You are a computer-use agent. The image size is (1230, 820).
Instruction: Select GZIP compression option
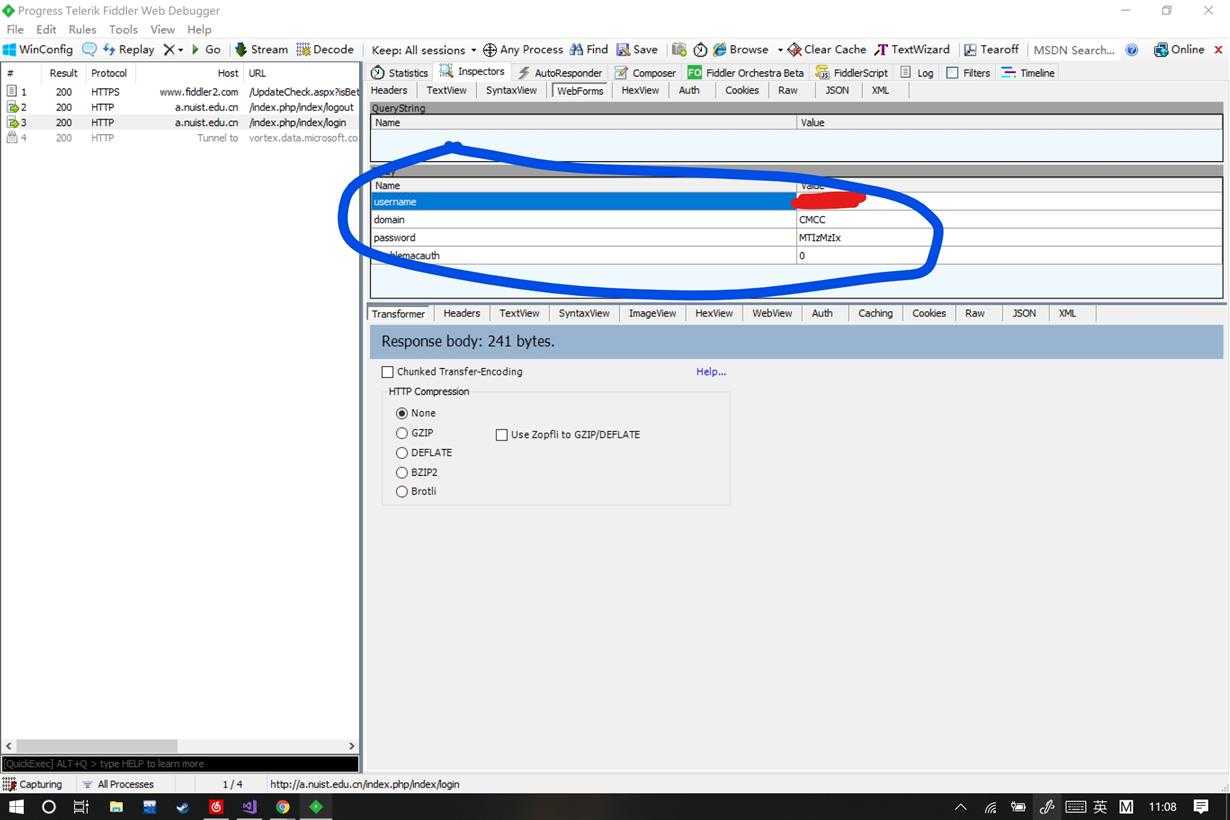point(402,433)
